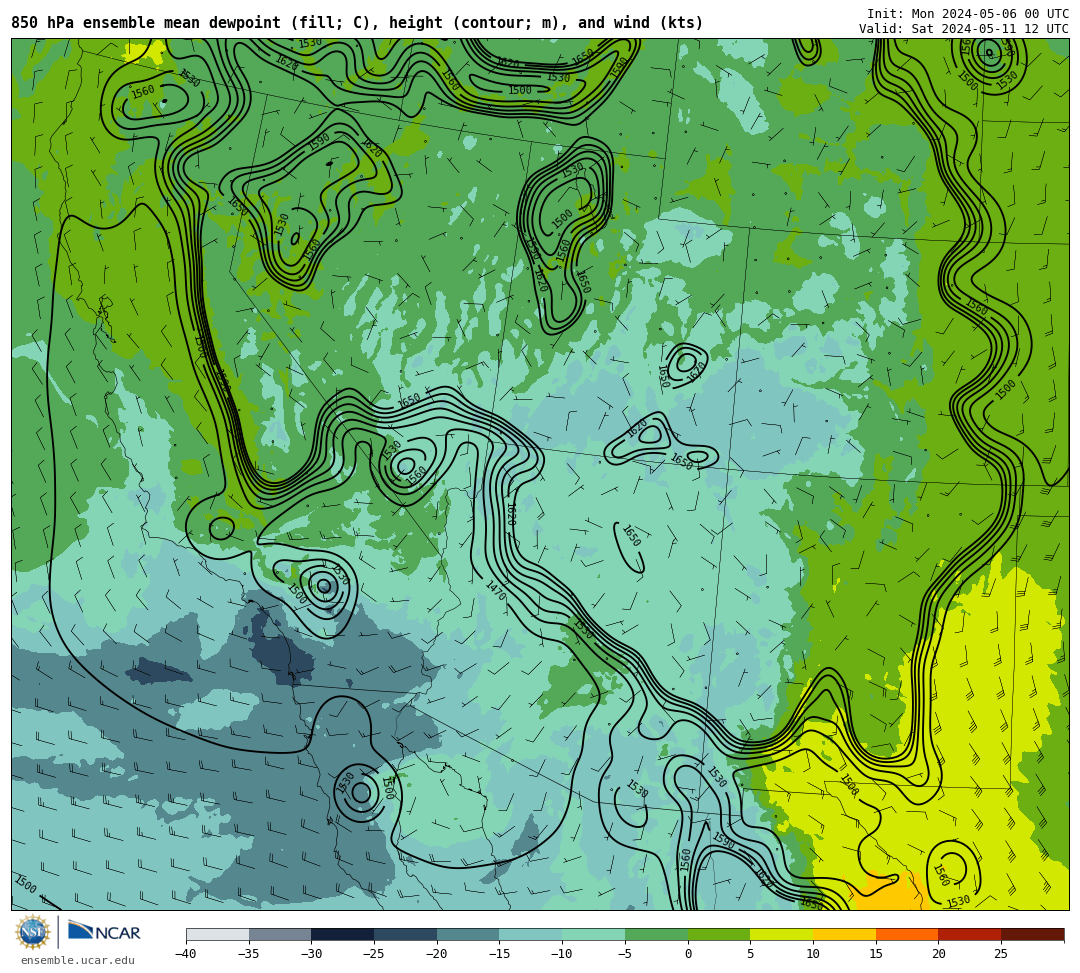Pick the olive green 0 to 5 colorbar segment
Viewport: 1080px width, 973px height.
(719, 934)
